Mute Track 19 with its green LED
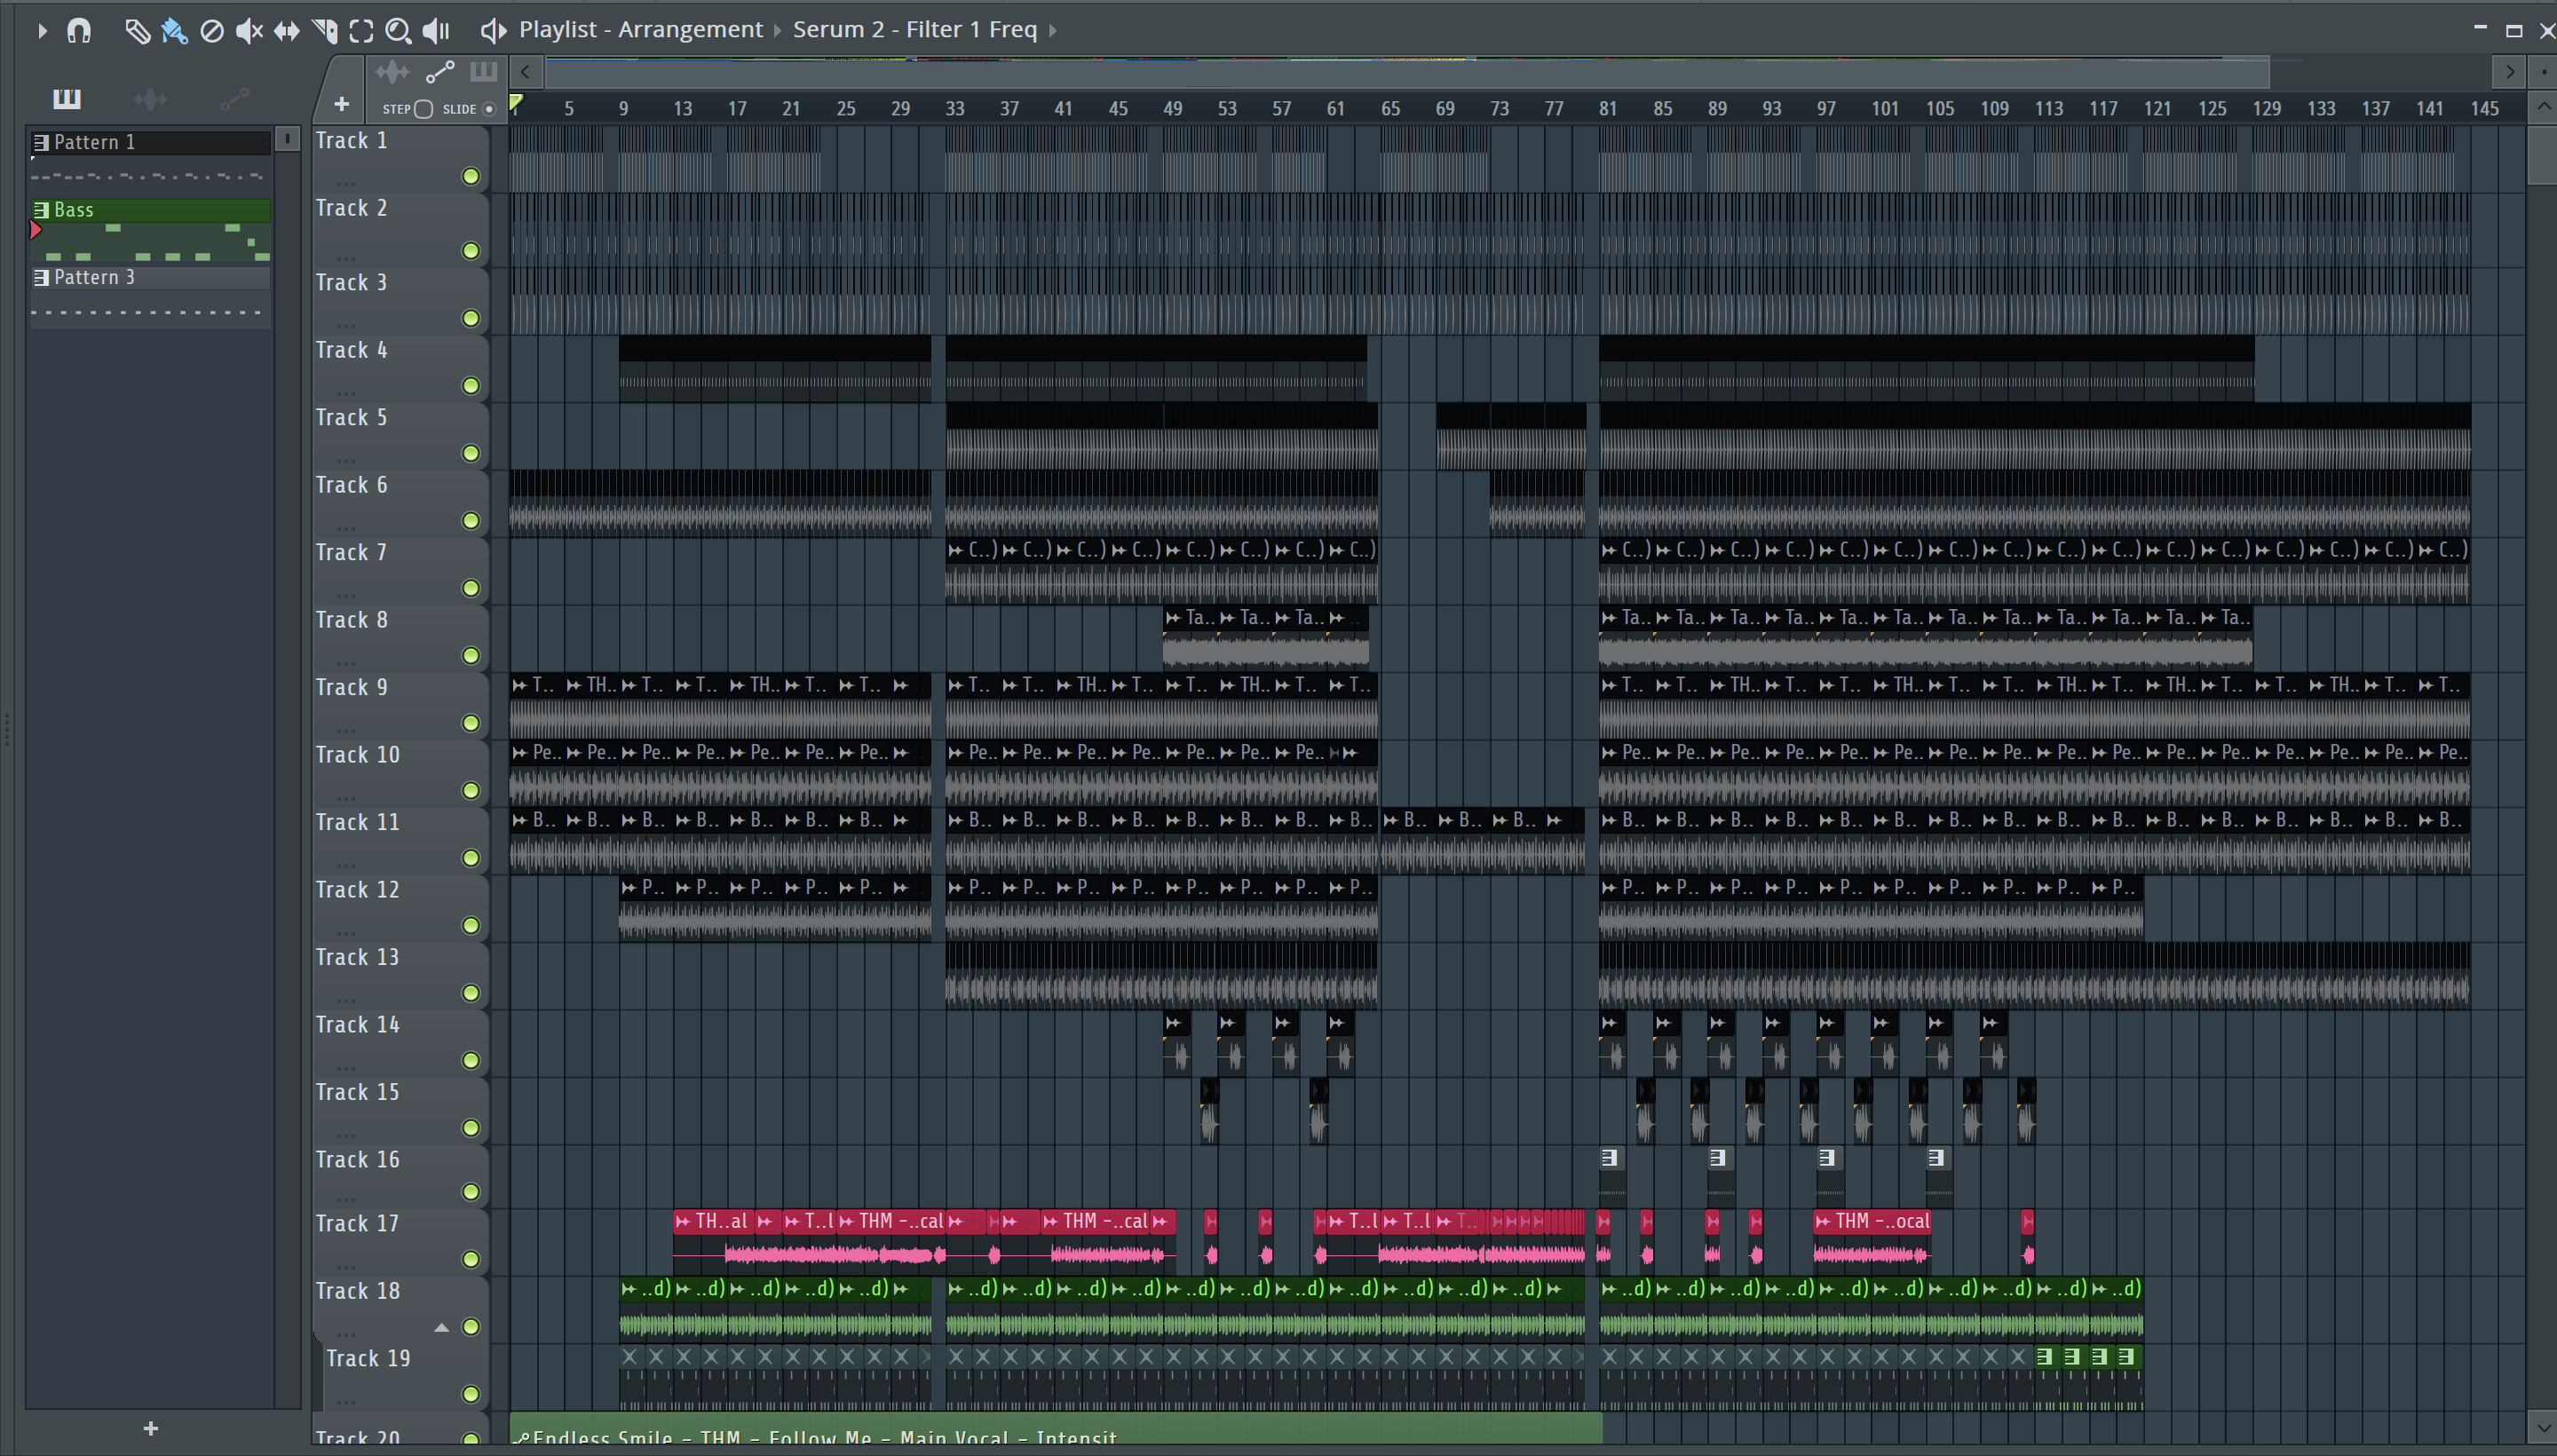This screenshot has height=1456, width=2557. [470, 1393]
